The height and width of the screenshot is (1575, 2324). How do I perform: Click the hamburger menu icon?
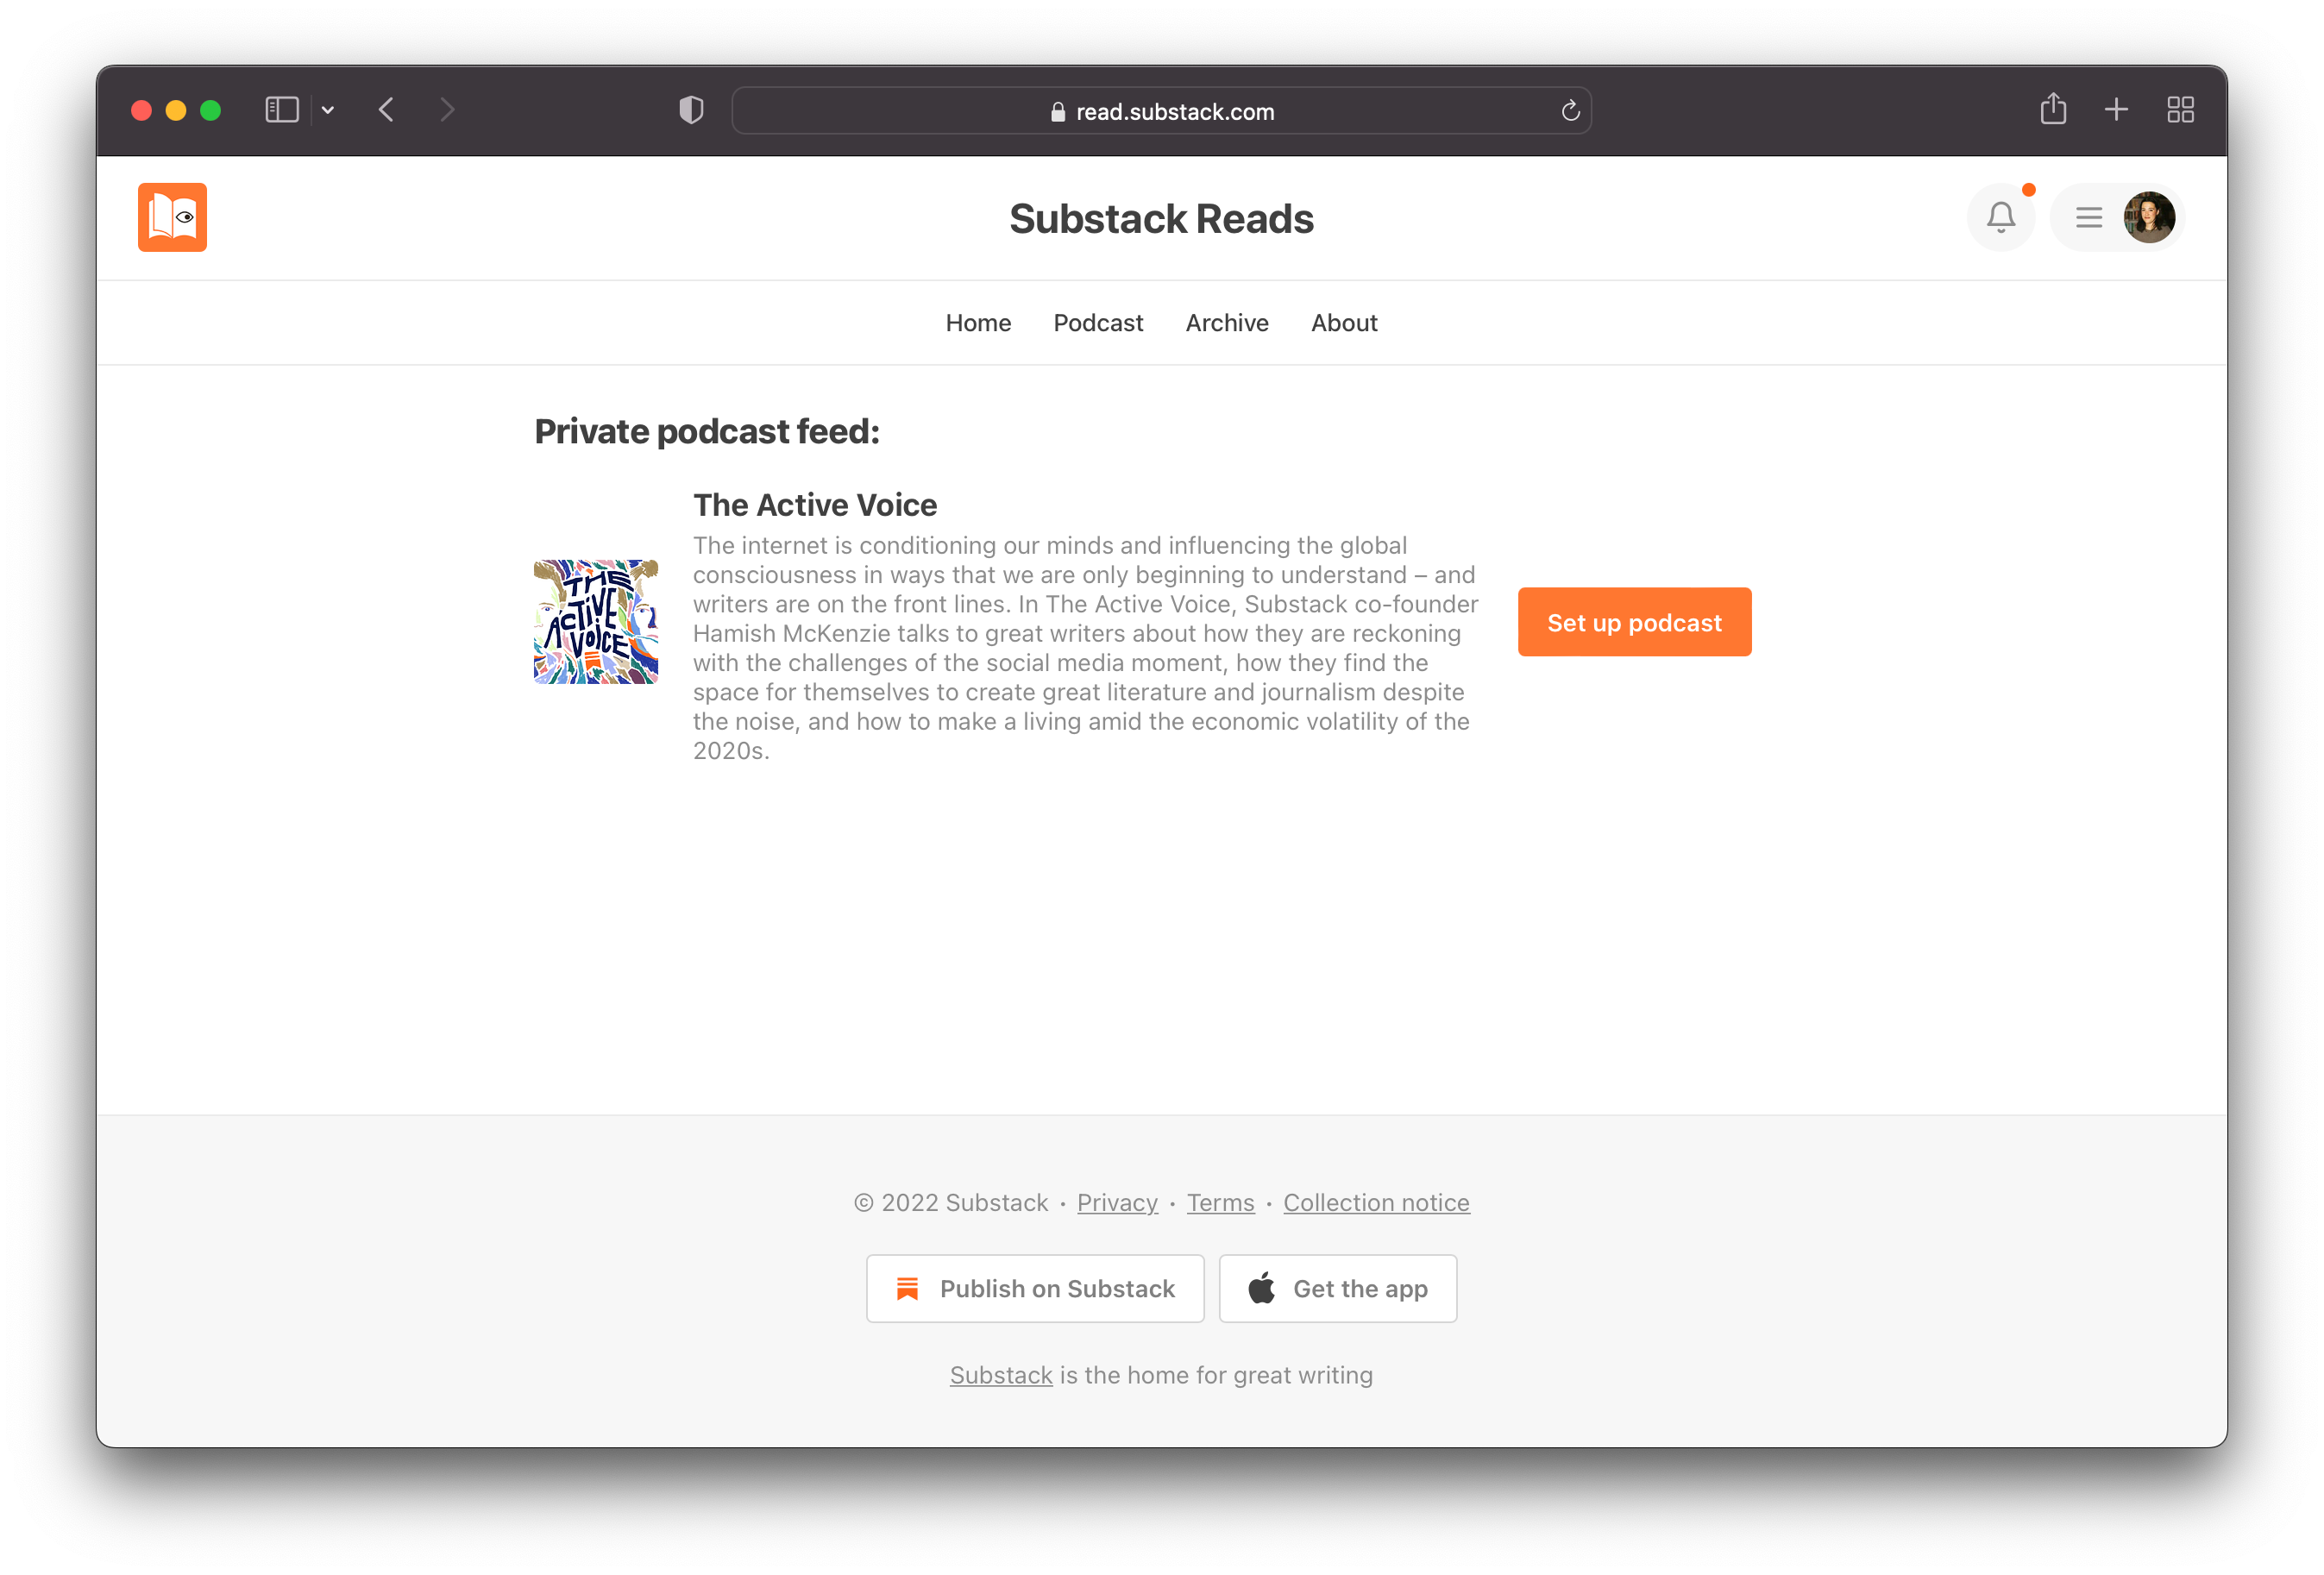2088,216
